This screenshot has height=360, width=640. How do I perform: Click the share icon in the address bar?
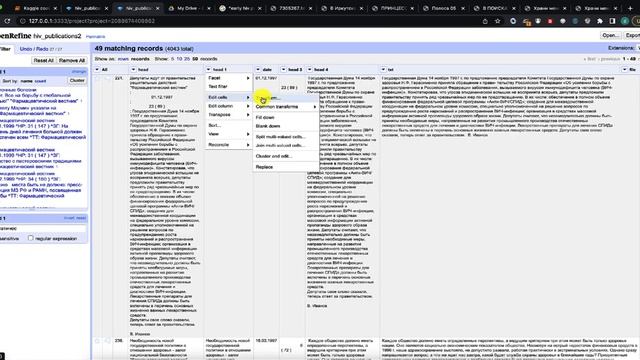click(485, 21)
